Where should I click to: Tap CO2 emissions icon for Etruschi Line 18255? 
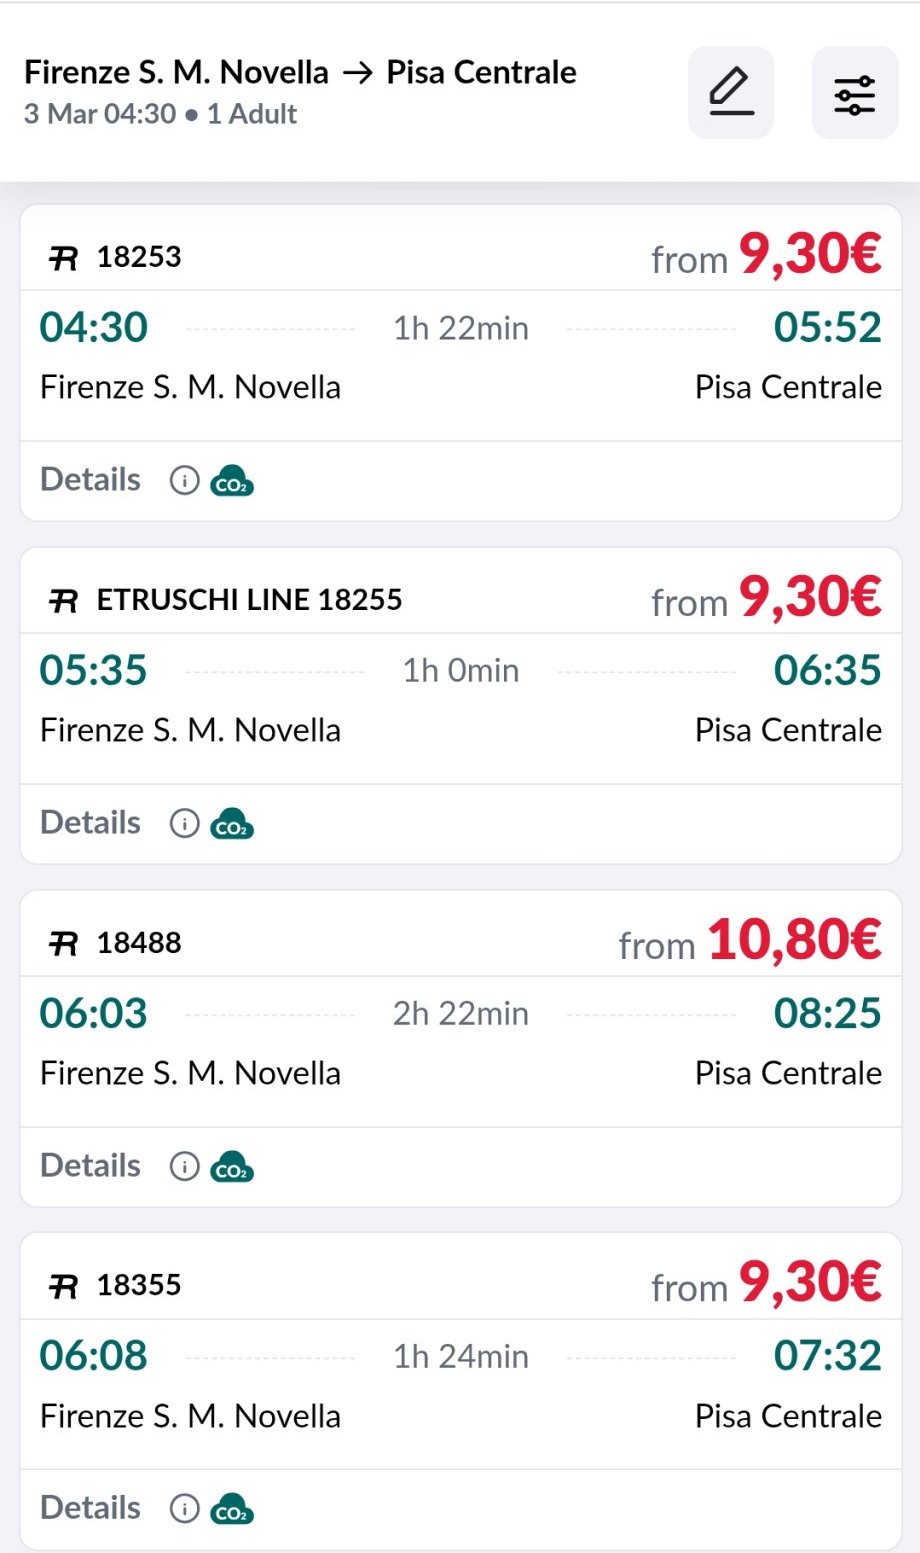(232, 823)
